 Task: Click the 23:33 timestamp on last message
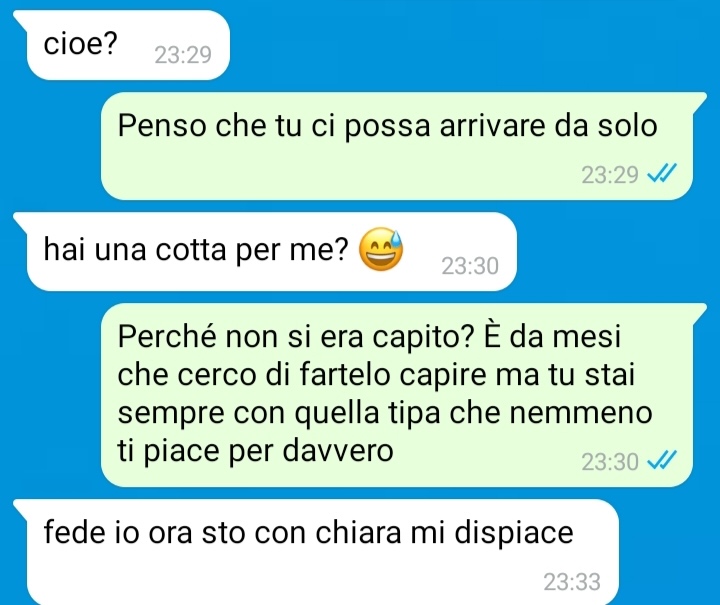[x=572, y=582]
